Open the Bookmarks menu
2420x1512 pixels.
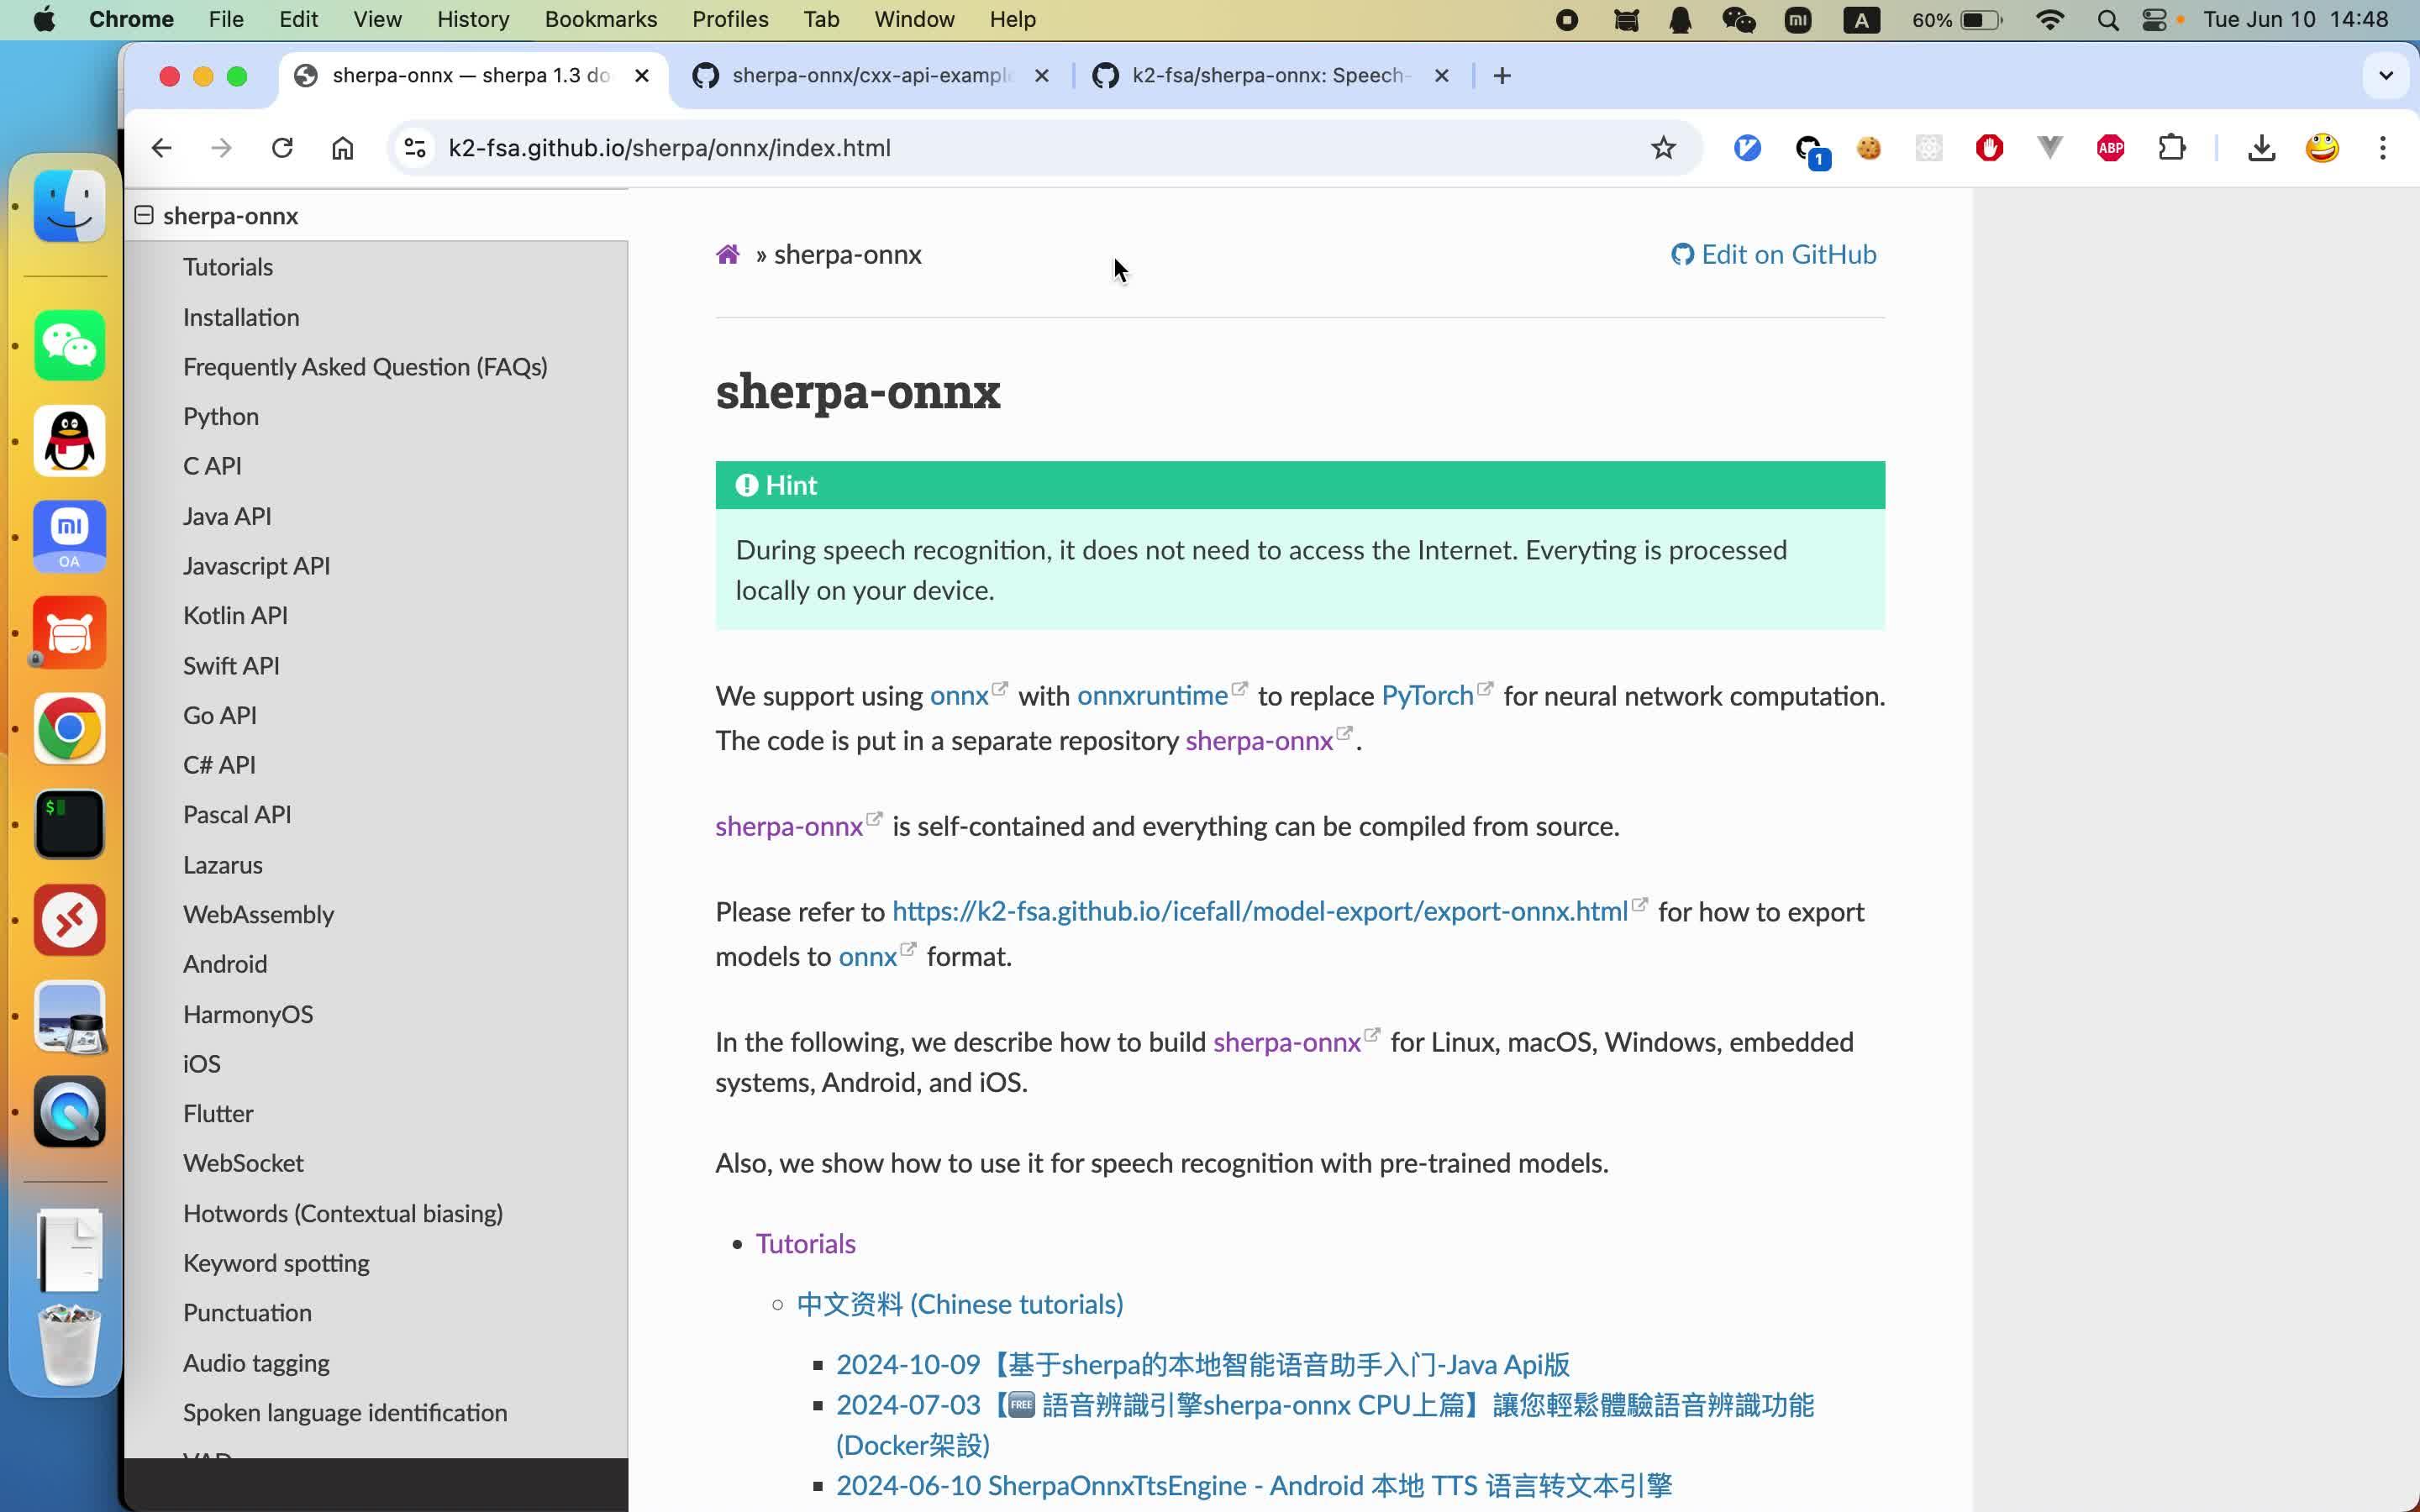pos(600,19)
